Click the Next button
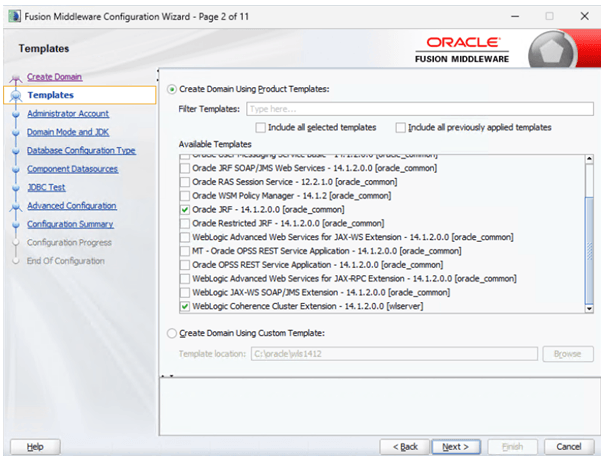601x456 pixels. (456, 447)
